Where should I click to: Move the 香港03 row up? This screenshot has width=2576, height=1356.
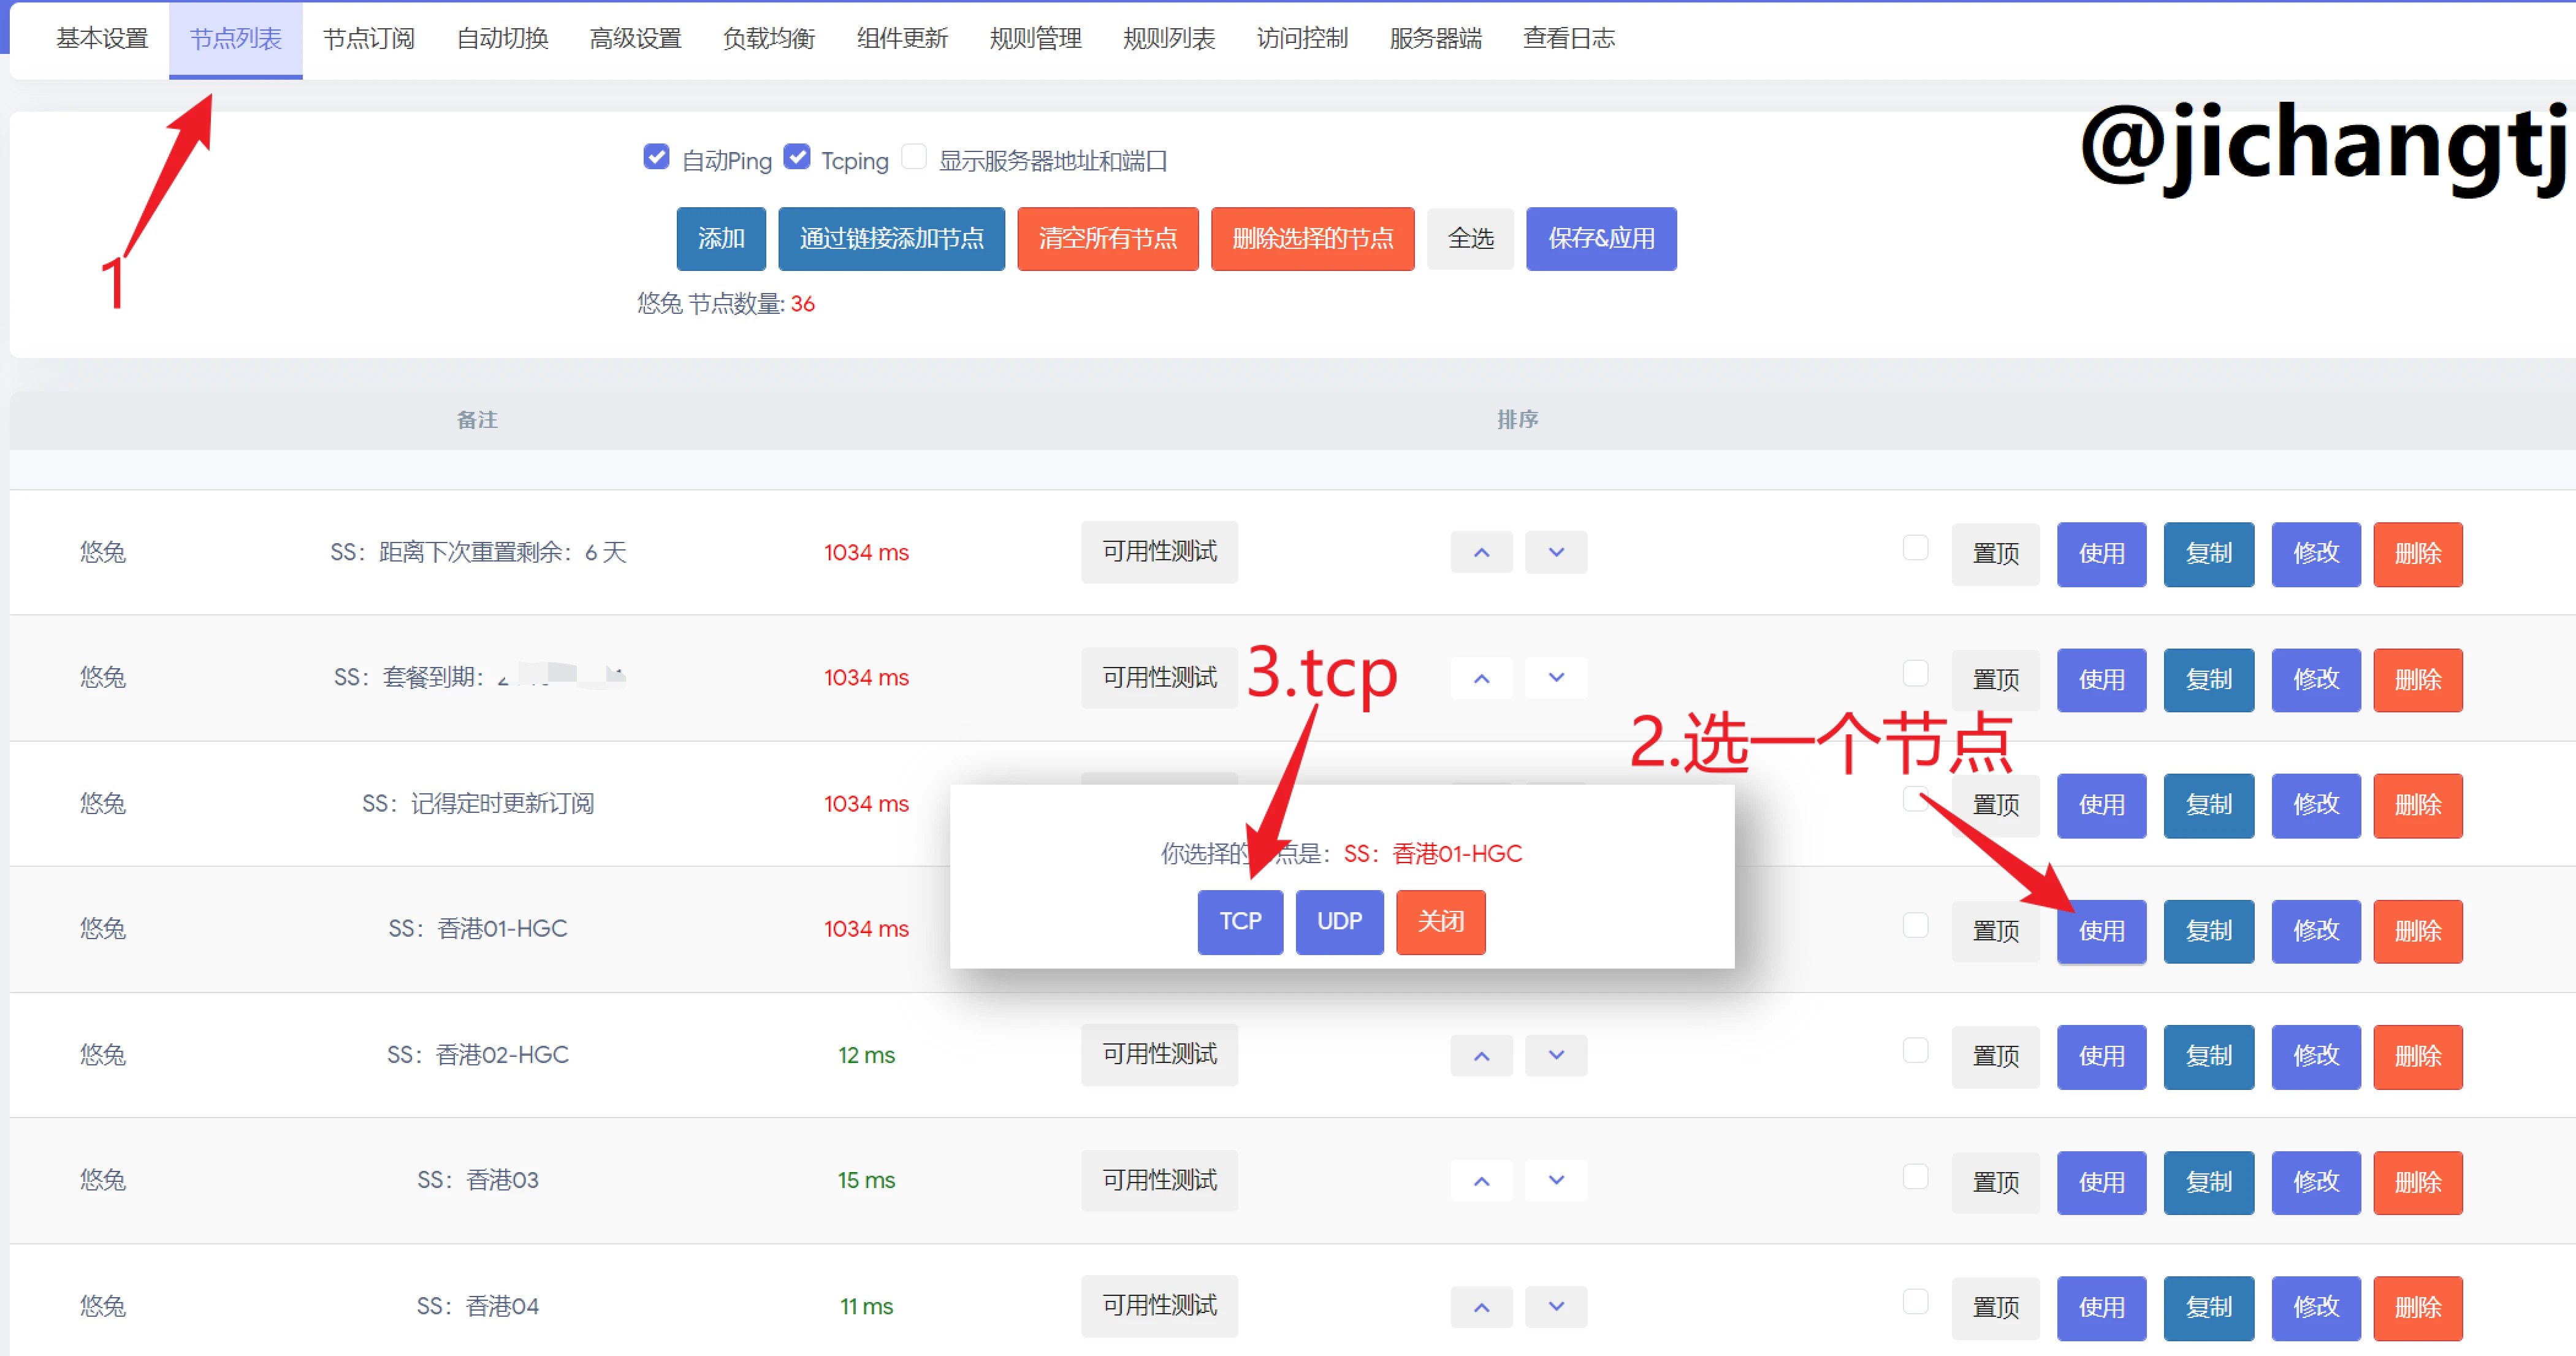click(1481, 1181)
